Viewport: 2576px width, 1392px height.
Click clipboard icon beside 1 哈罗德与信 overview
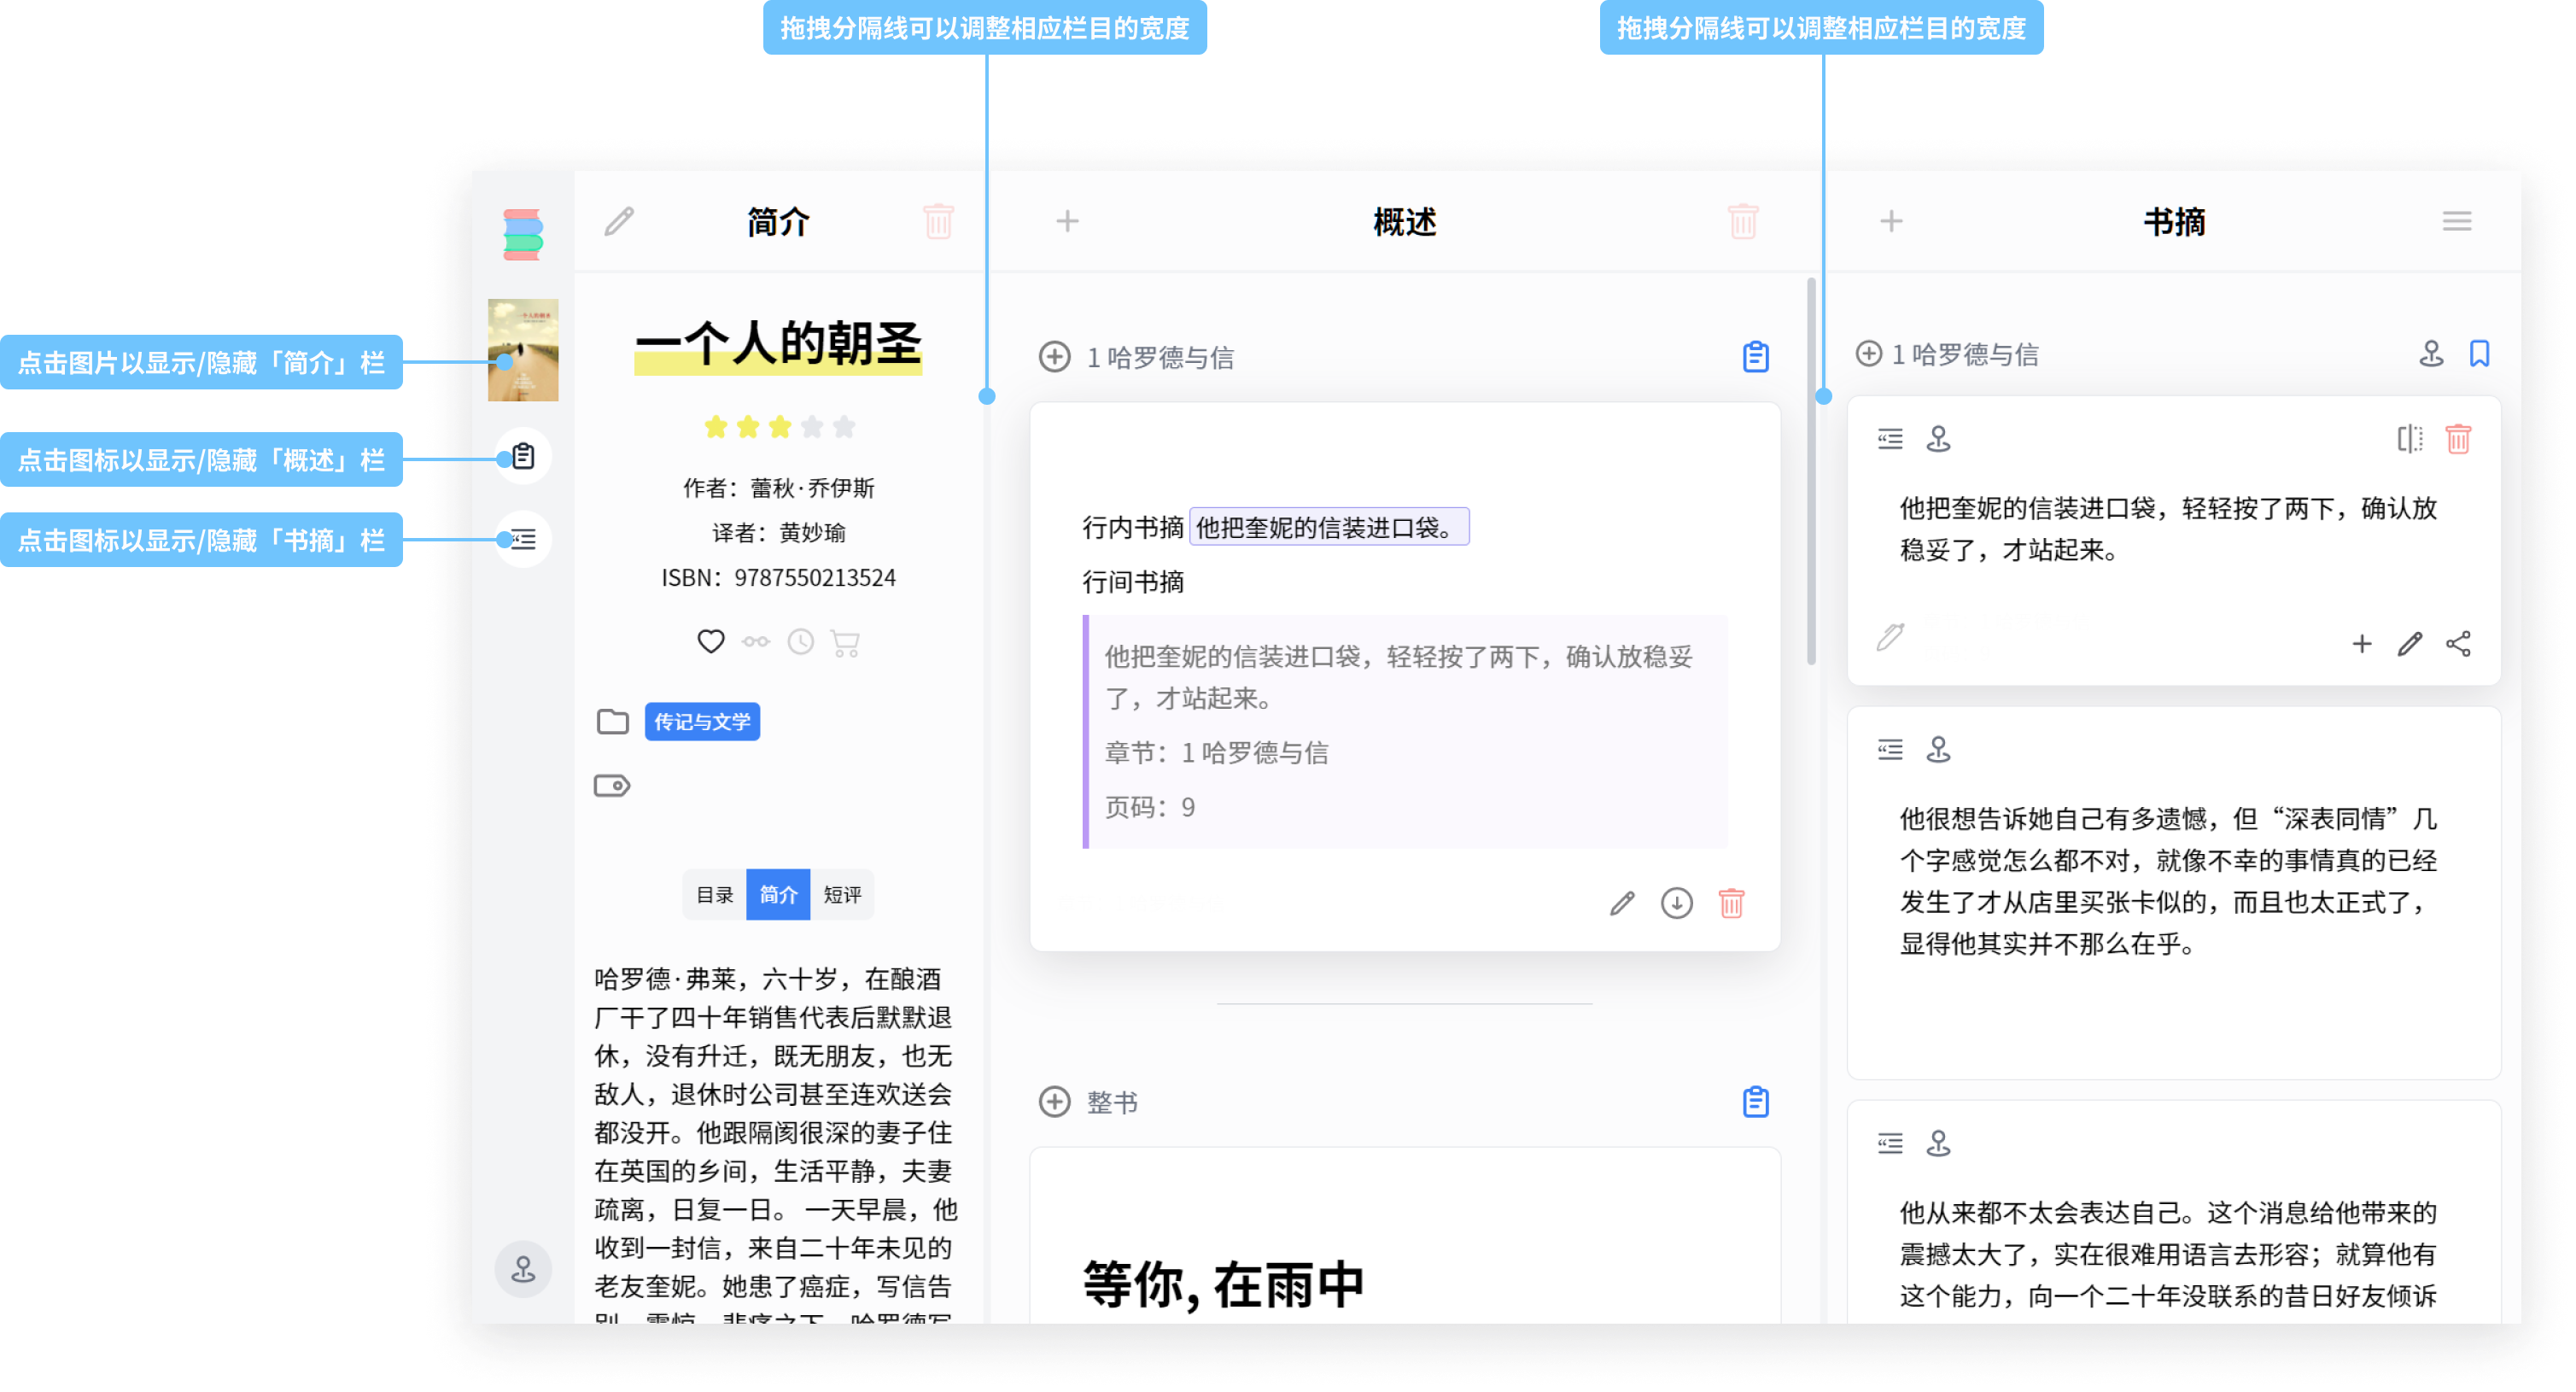(x=1756, y=357)
